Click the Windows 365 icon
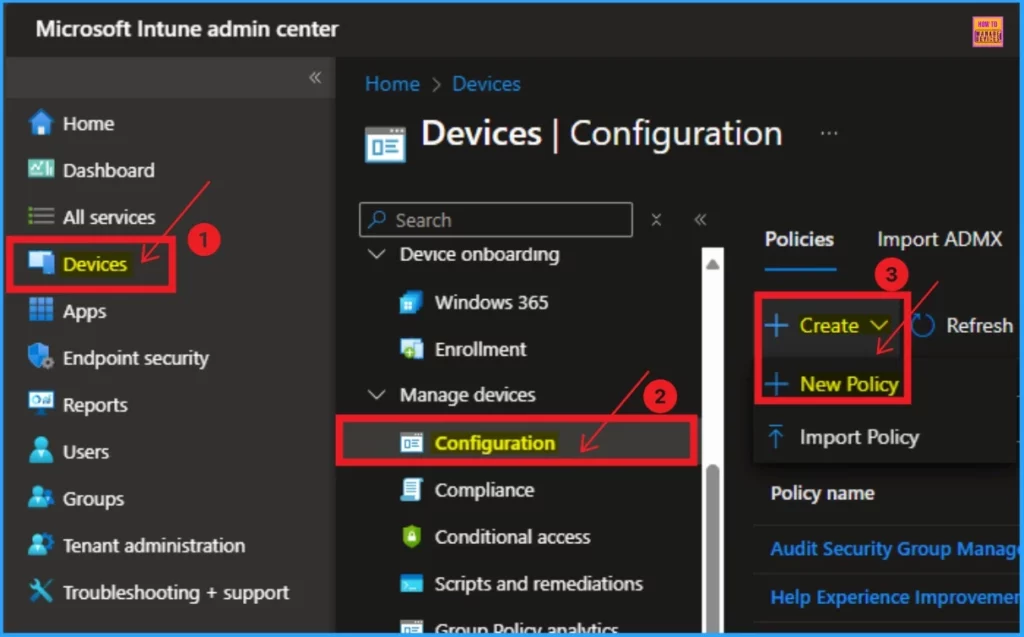This screenshot has height=637, width=1024. pos(411,302)
